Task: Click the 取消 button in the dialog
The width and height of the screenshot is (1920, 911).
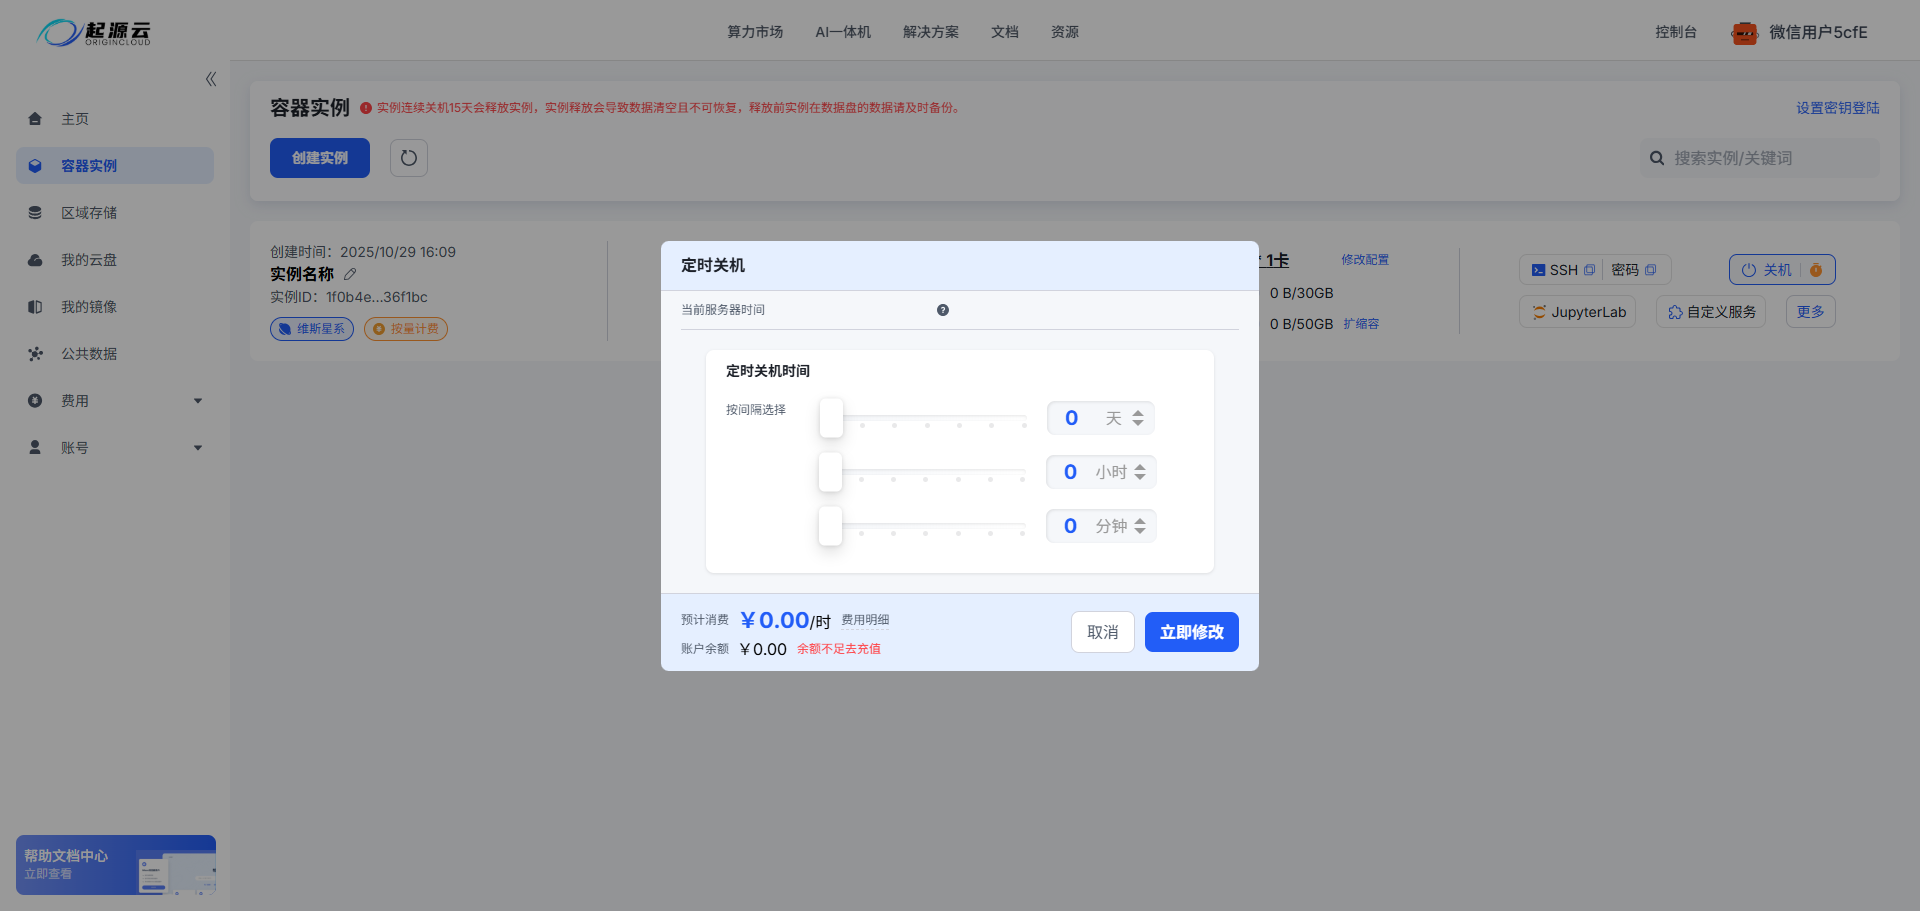Action: [1103, 632]
